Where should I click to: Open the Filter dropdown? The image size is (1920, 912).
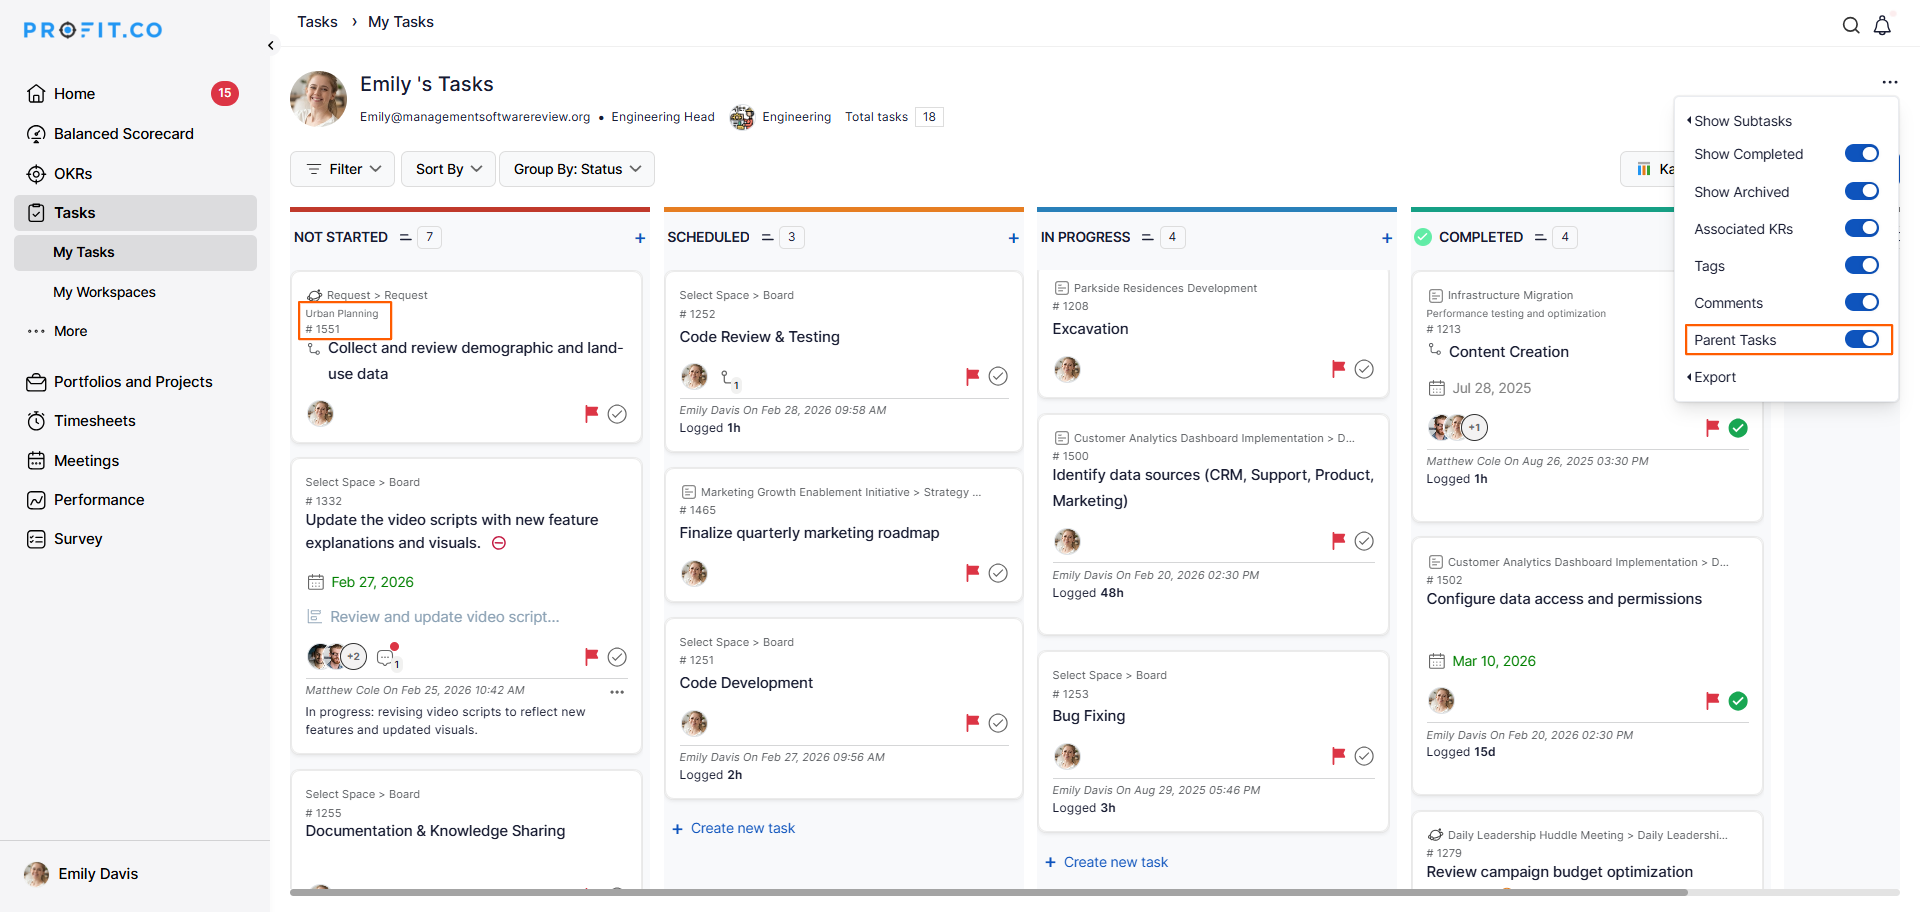[x=343, y=169]
